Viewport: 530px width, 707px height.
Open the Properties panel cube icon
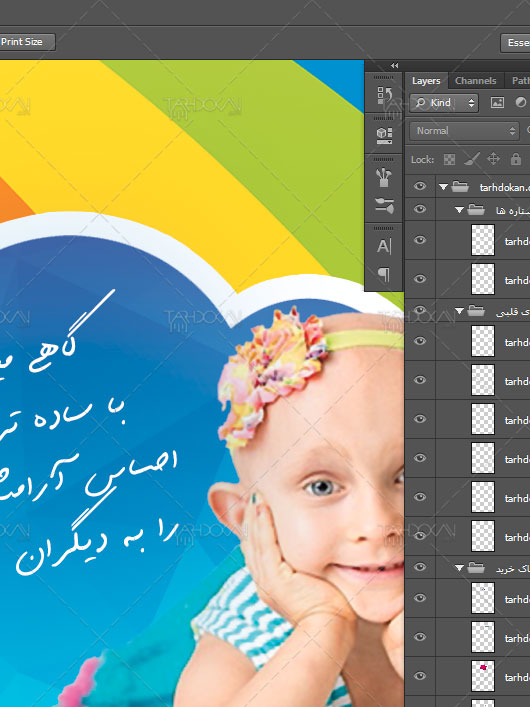(x=384, y=135)
